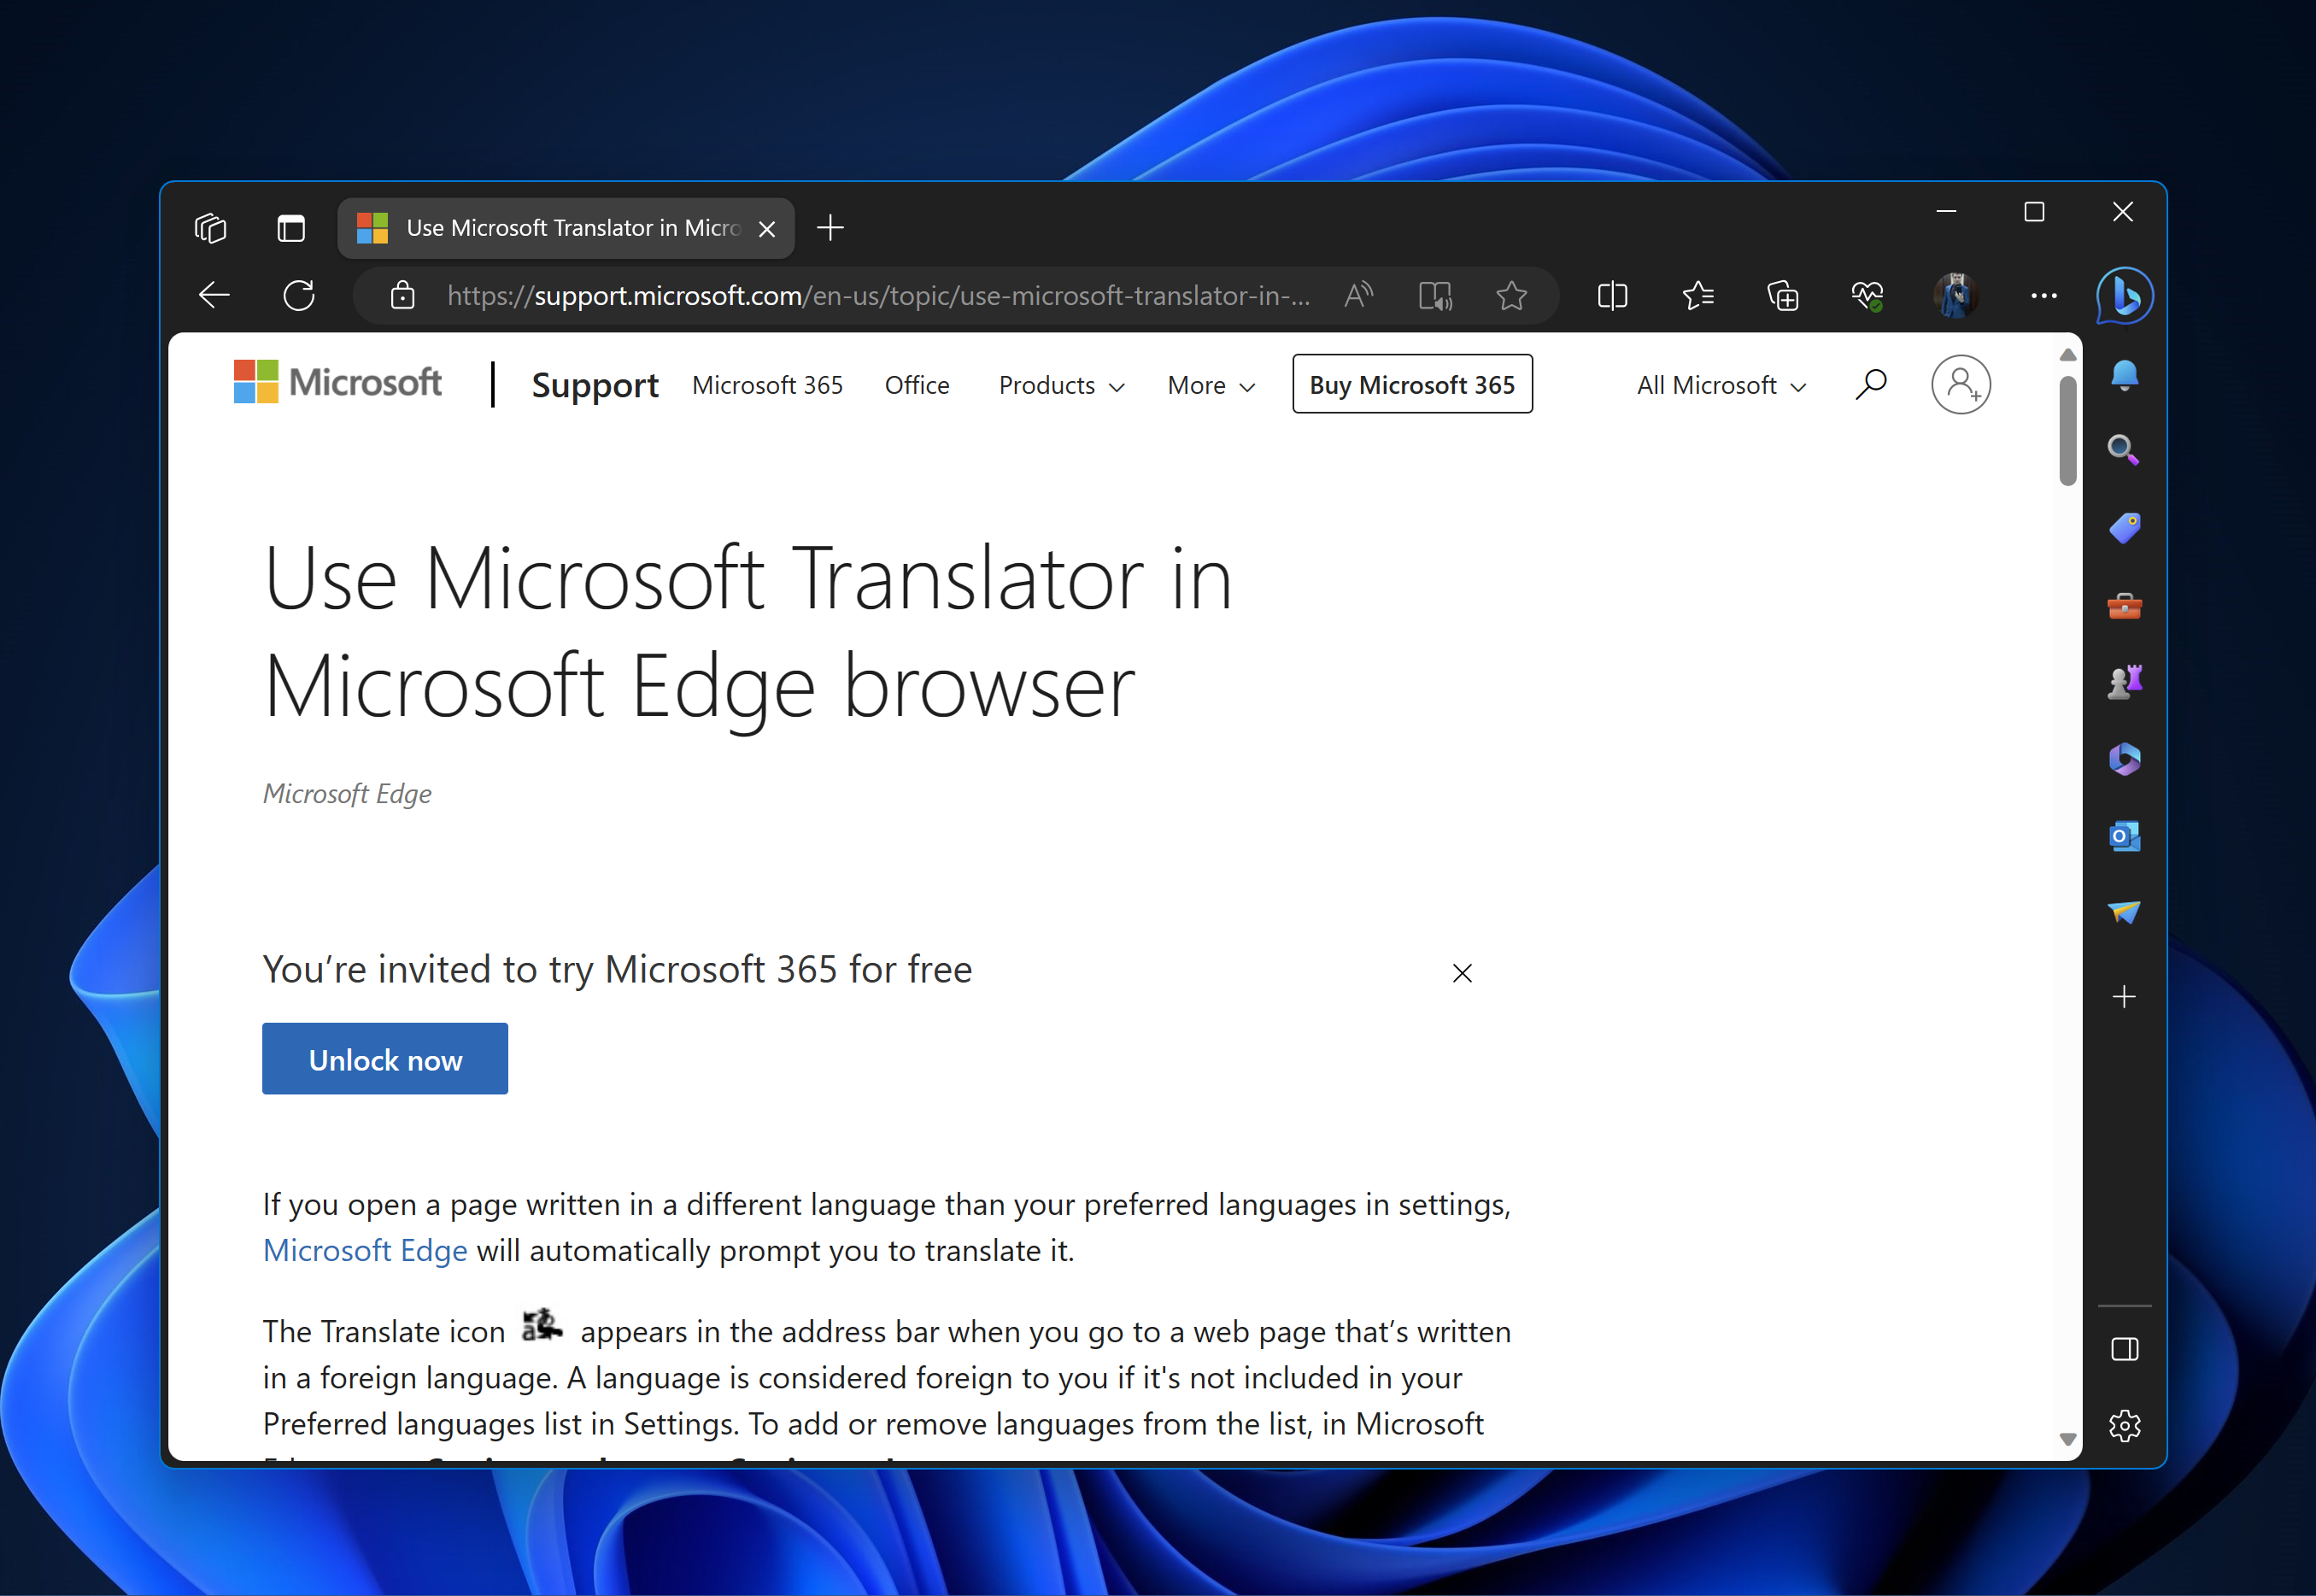Launch Bing Chat from the sidebar
This screenshot has height=1596, width=2316.
(2125, 295)
